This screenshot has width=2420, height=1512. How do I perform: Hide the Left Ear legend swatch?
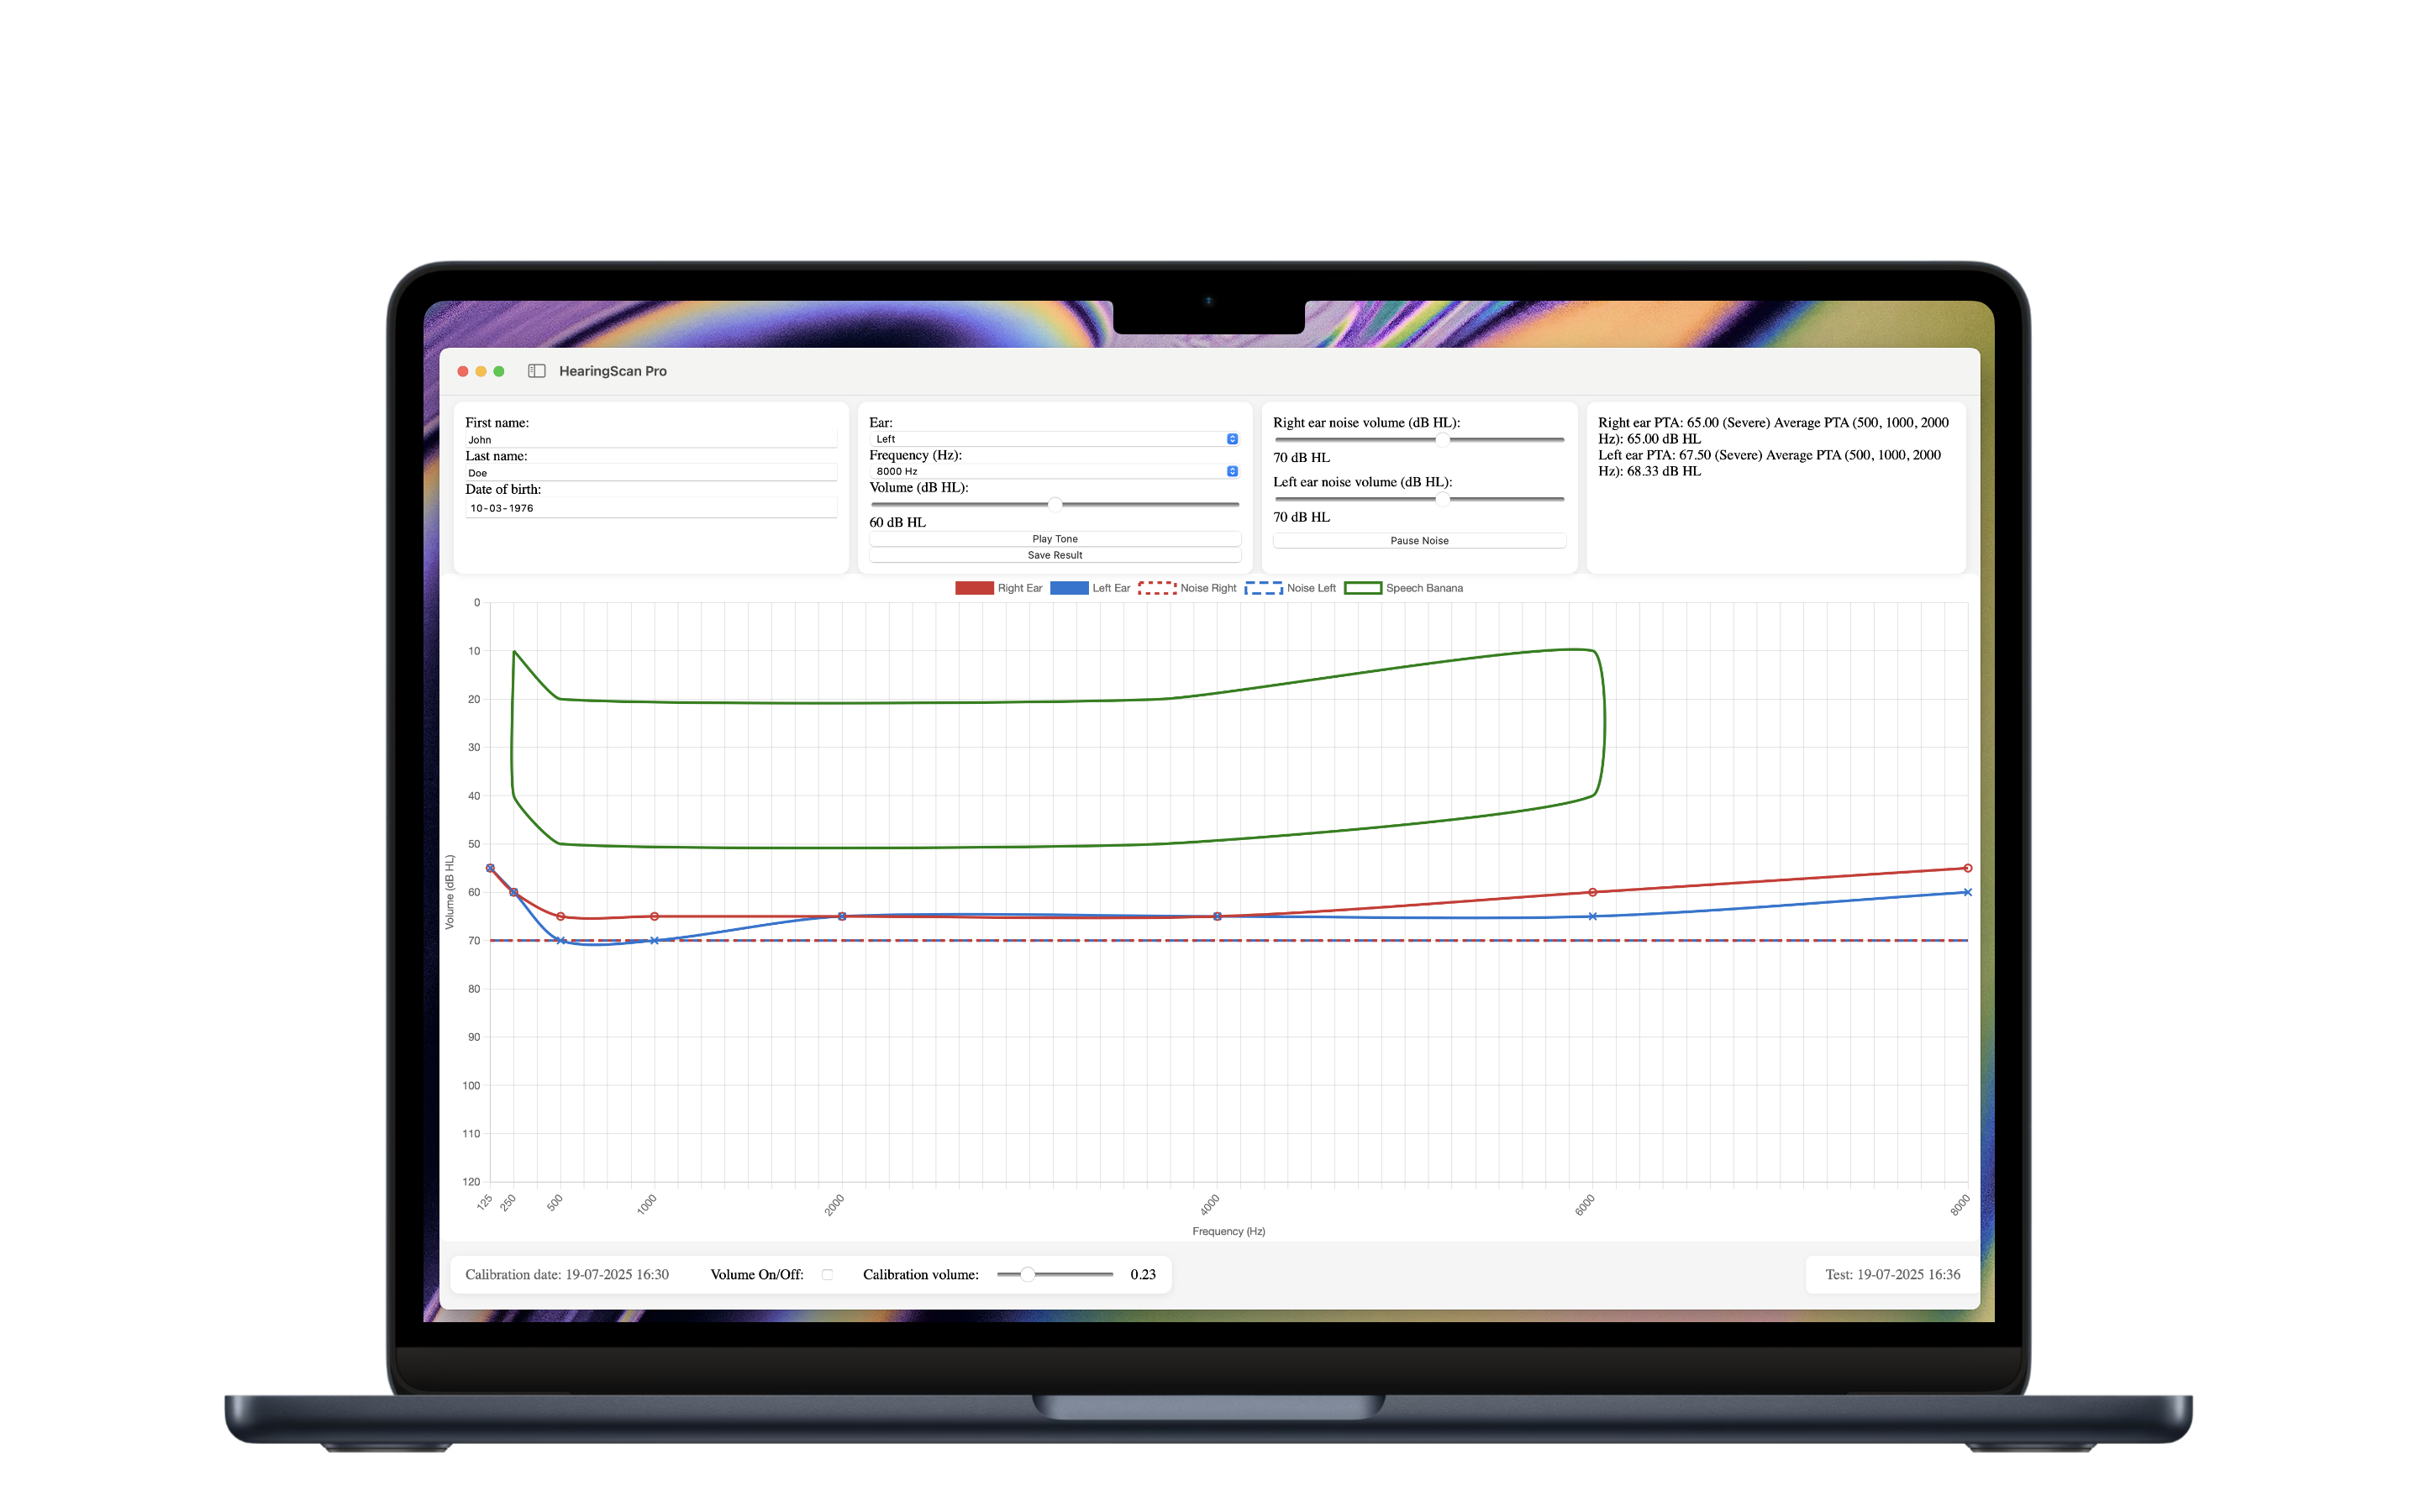pos(1068,588)
